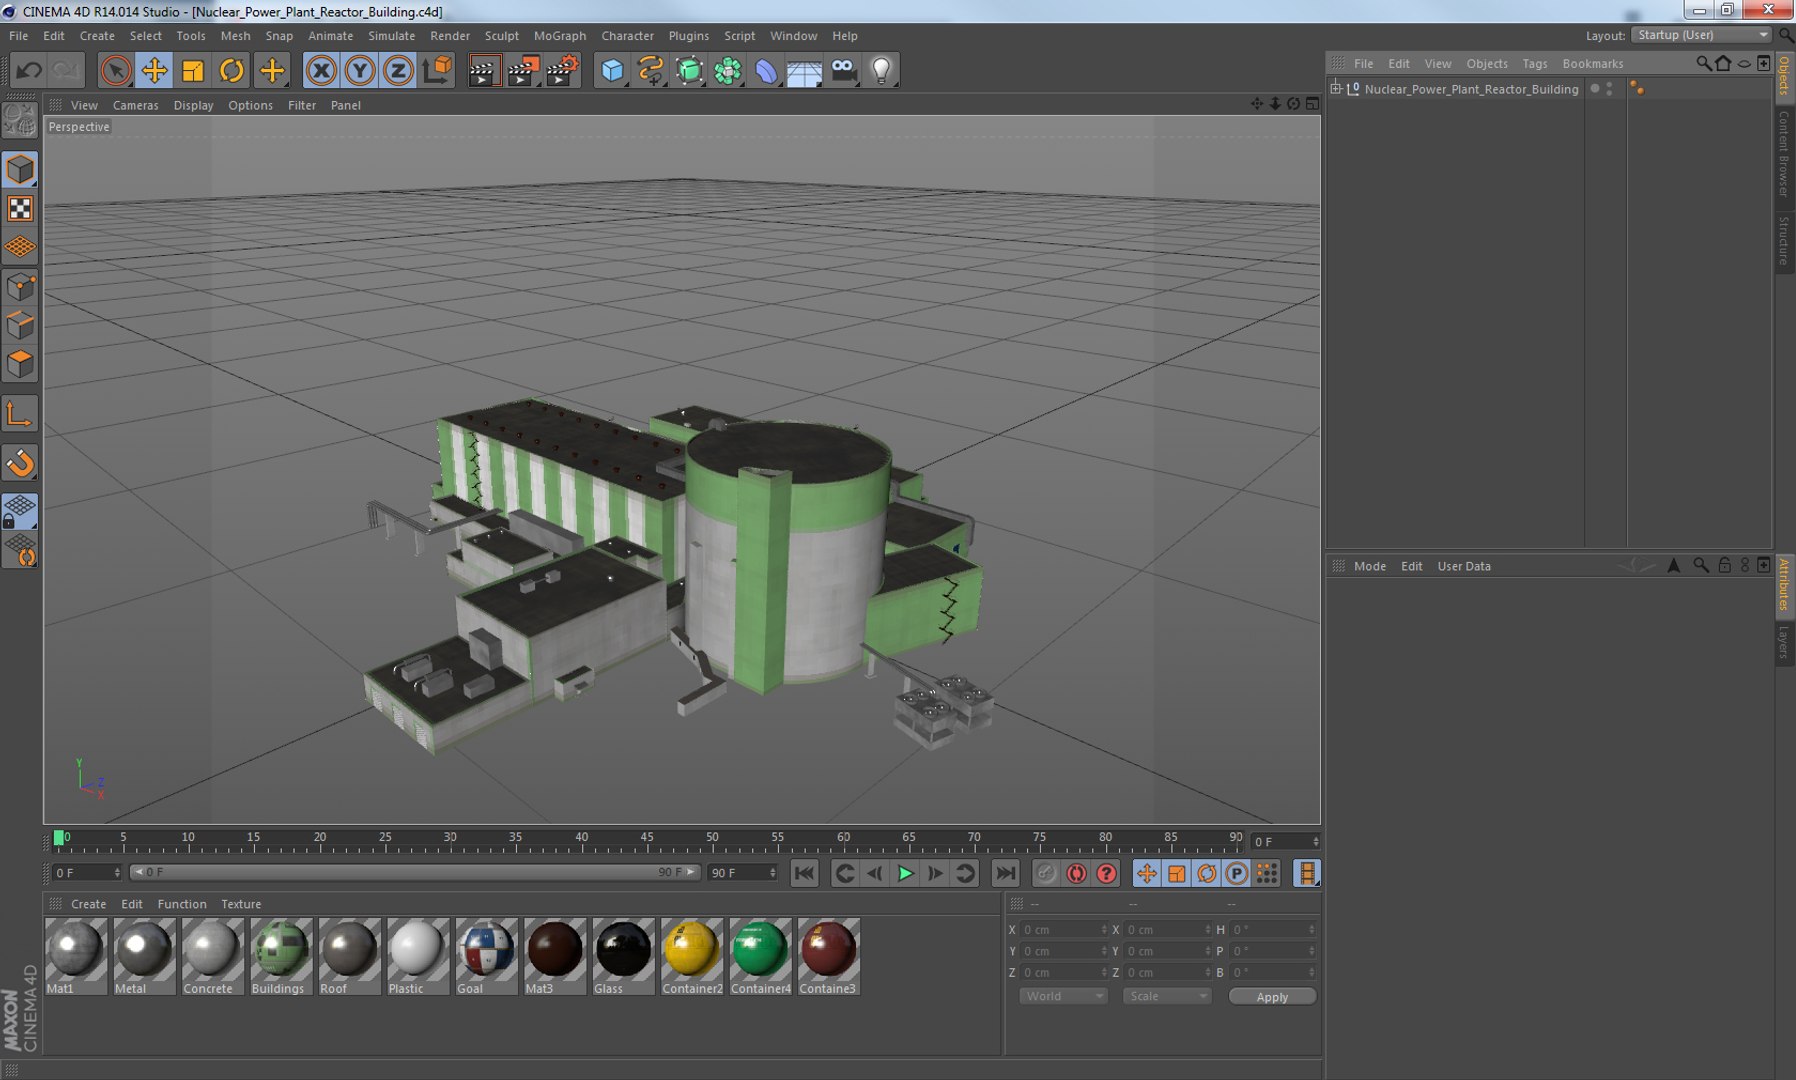Open Attributes panel Mode menu
Viewport: 1796px width, 1080px height.
click(x=1370, y=566)
